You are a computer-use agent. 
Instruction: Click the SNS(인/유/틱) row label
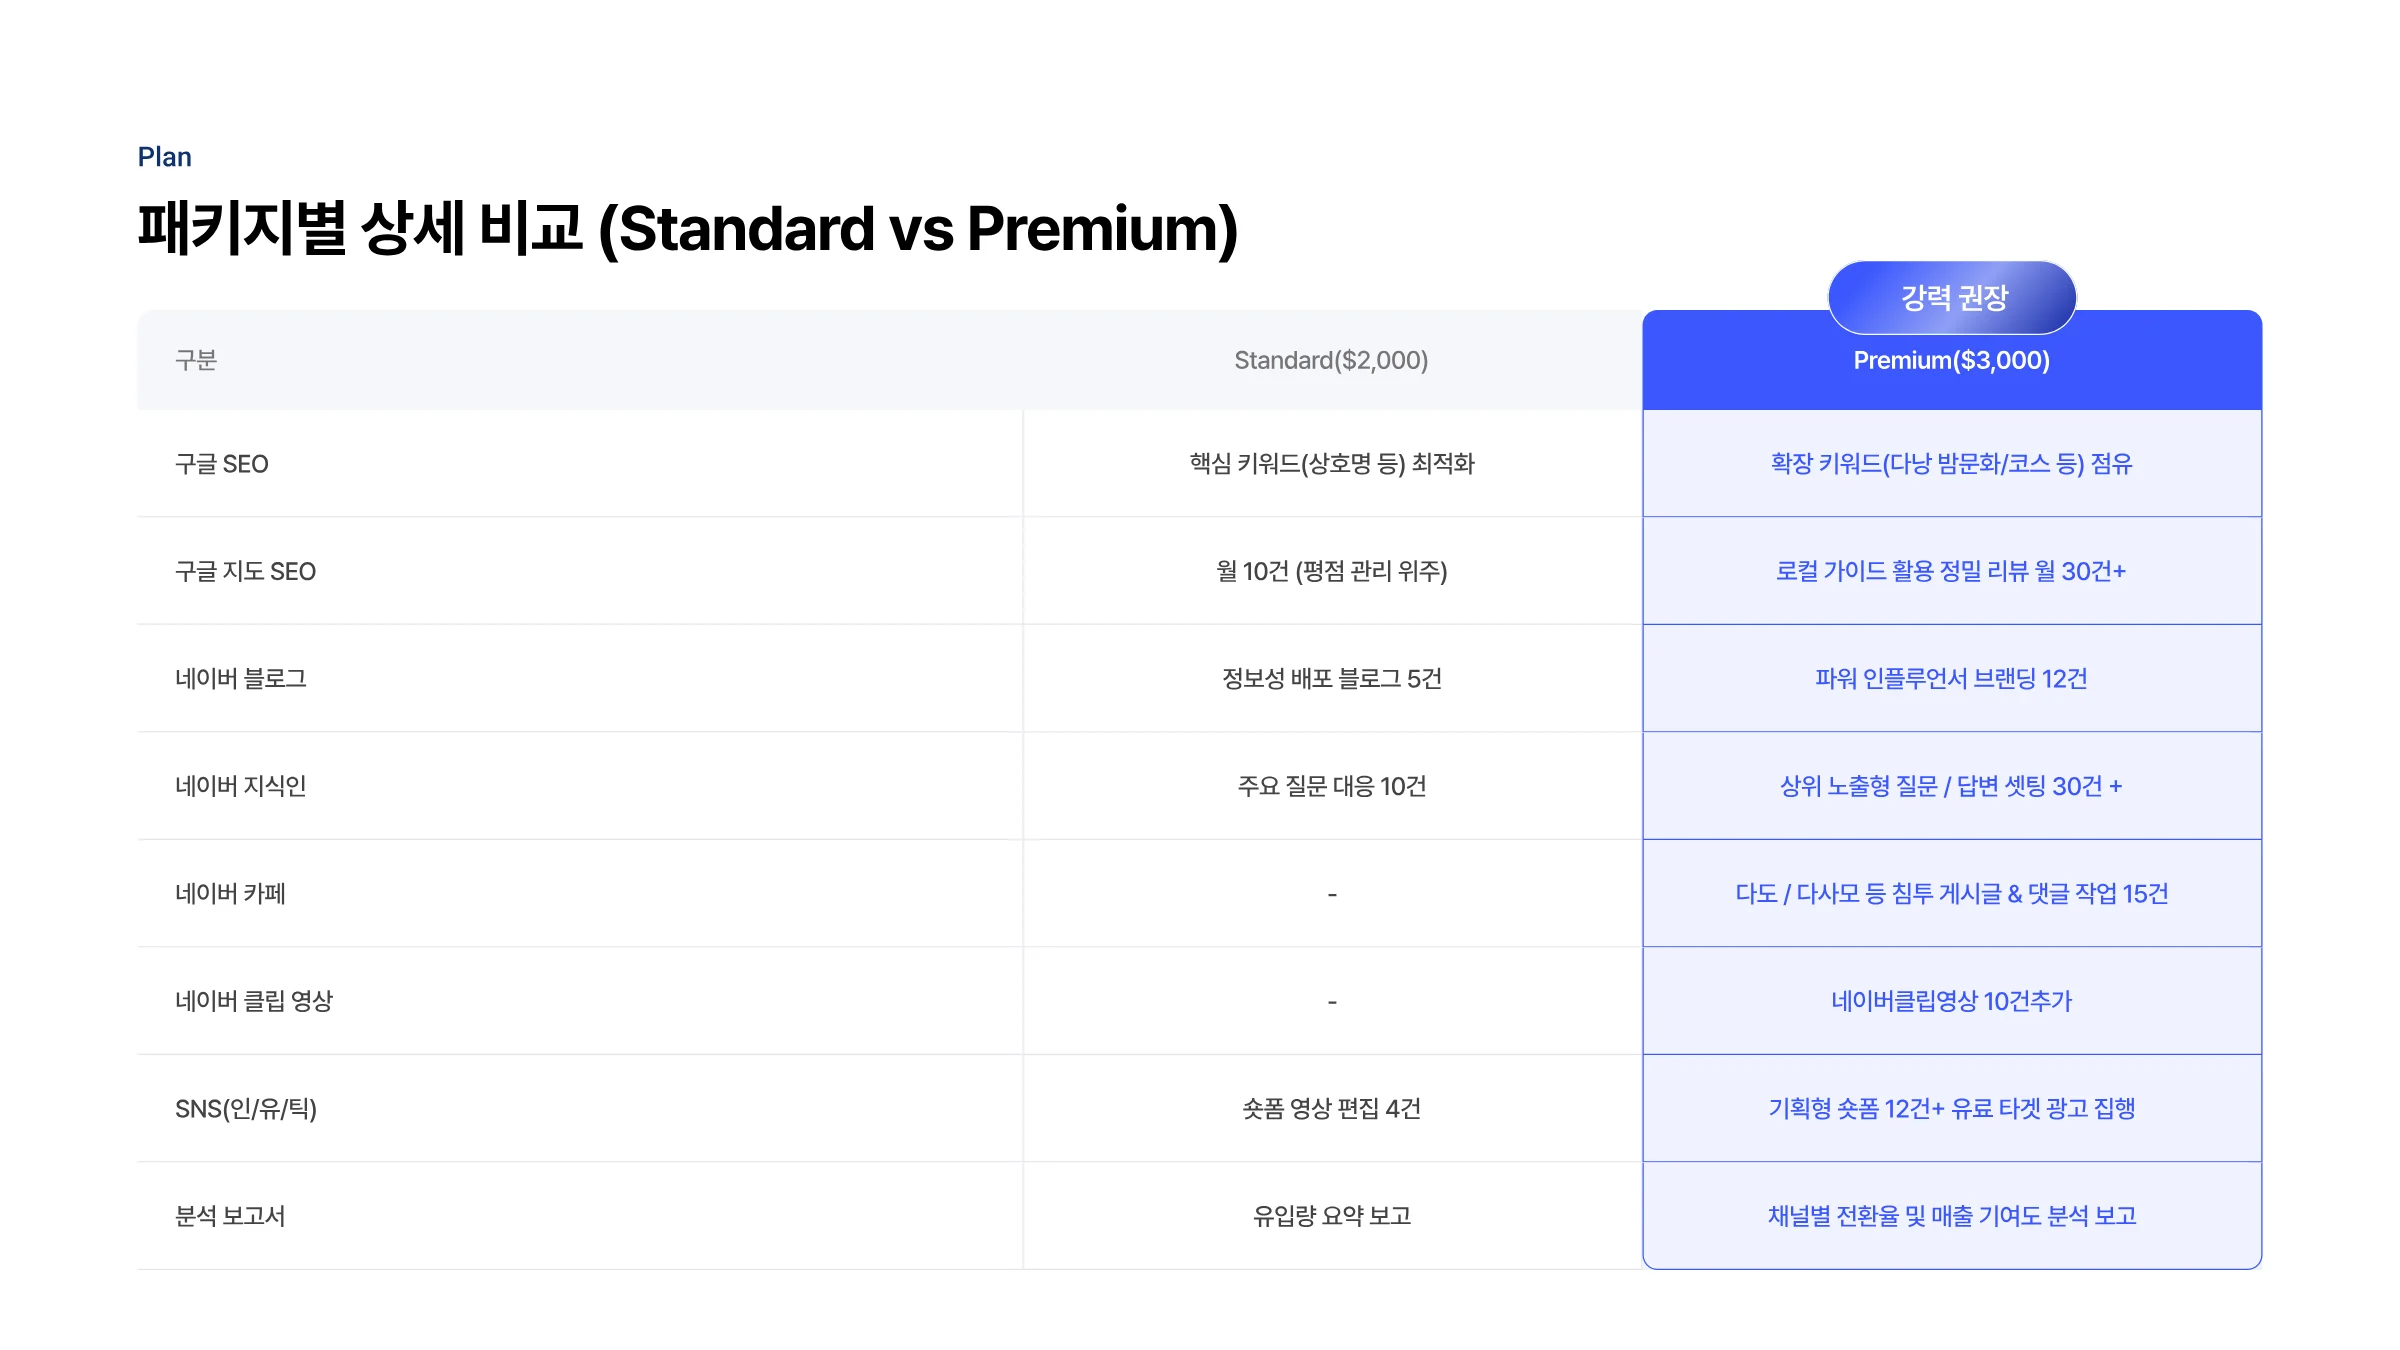click(x=246, y=1108)
